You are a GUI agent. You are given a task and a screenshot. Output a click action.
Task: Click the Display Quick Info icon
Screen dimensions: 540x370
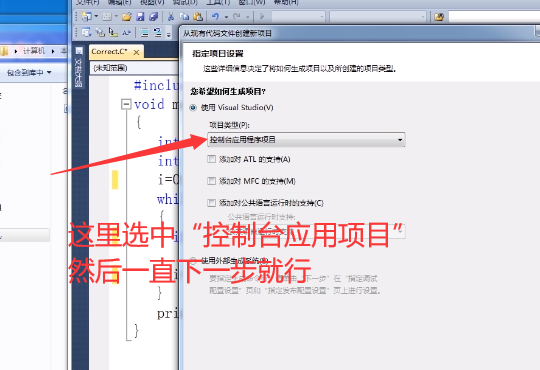point(113,32)
